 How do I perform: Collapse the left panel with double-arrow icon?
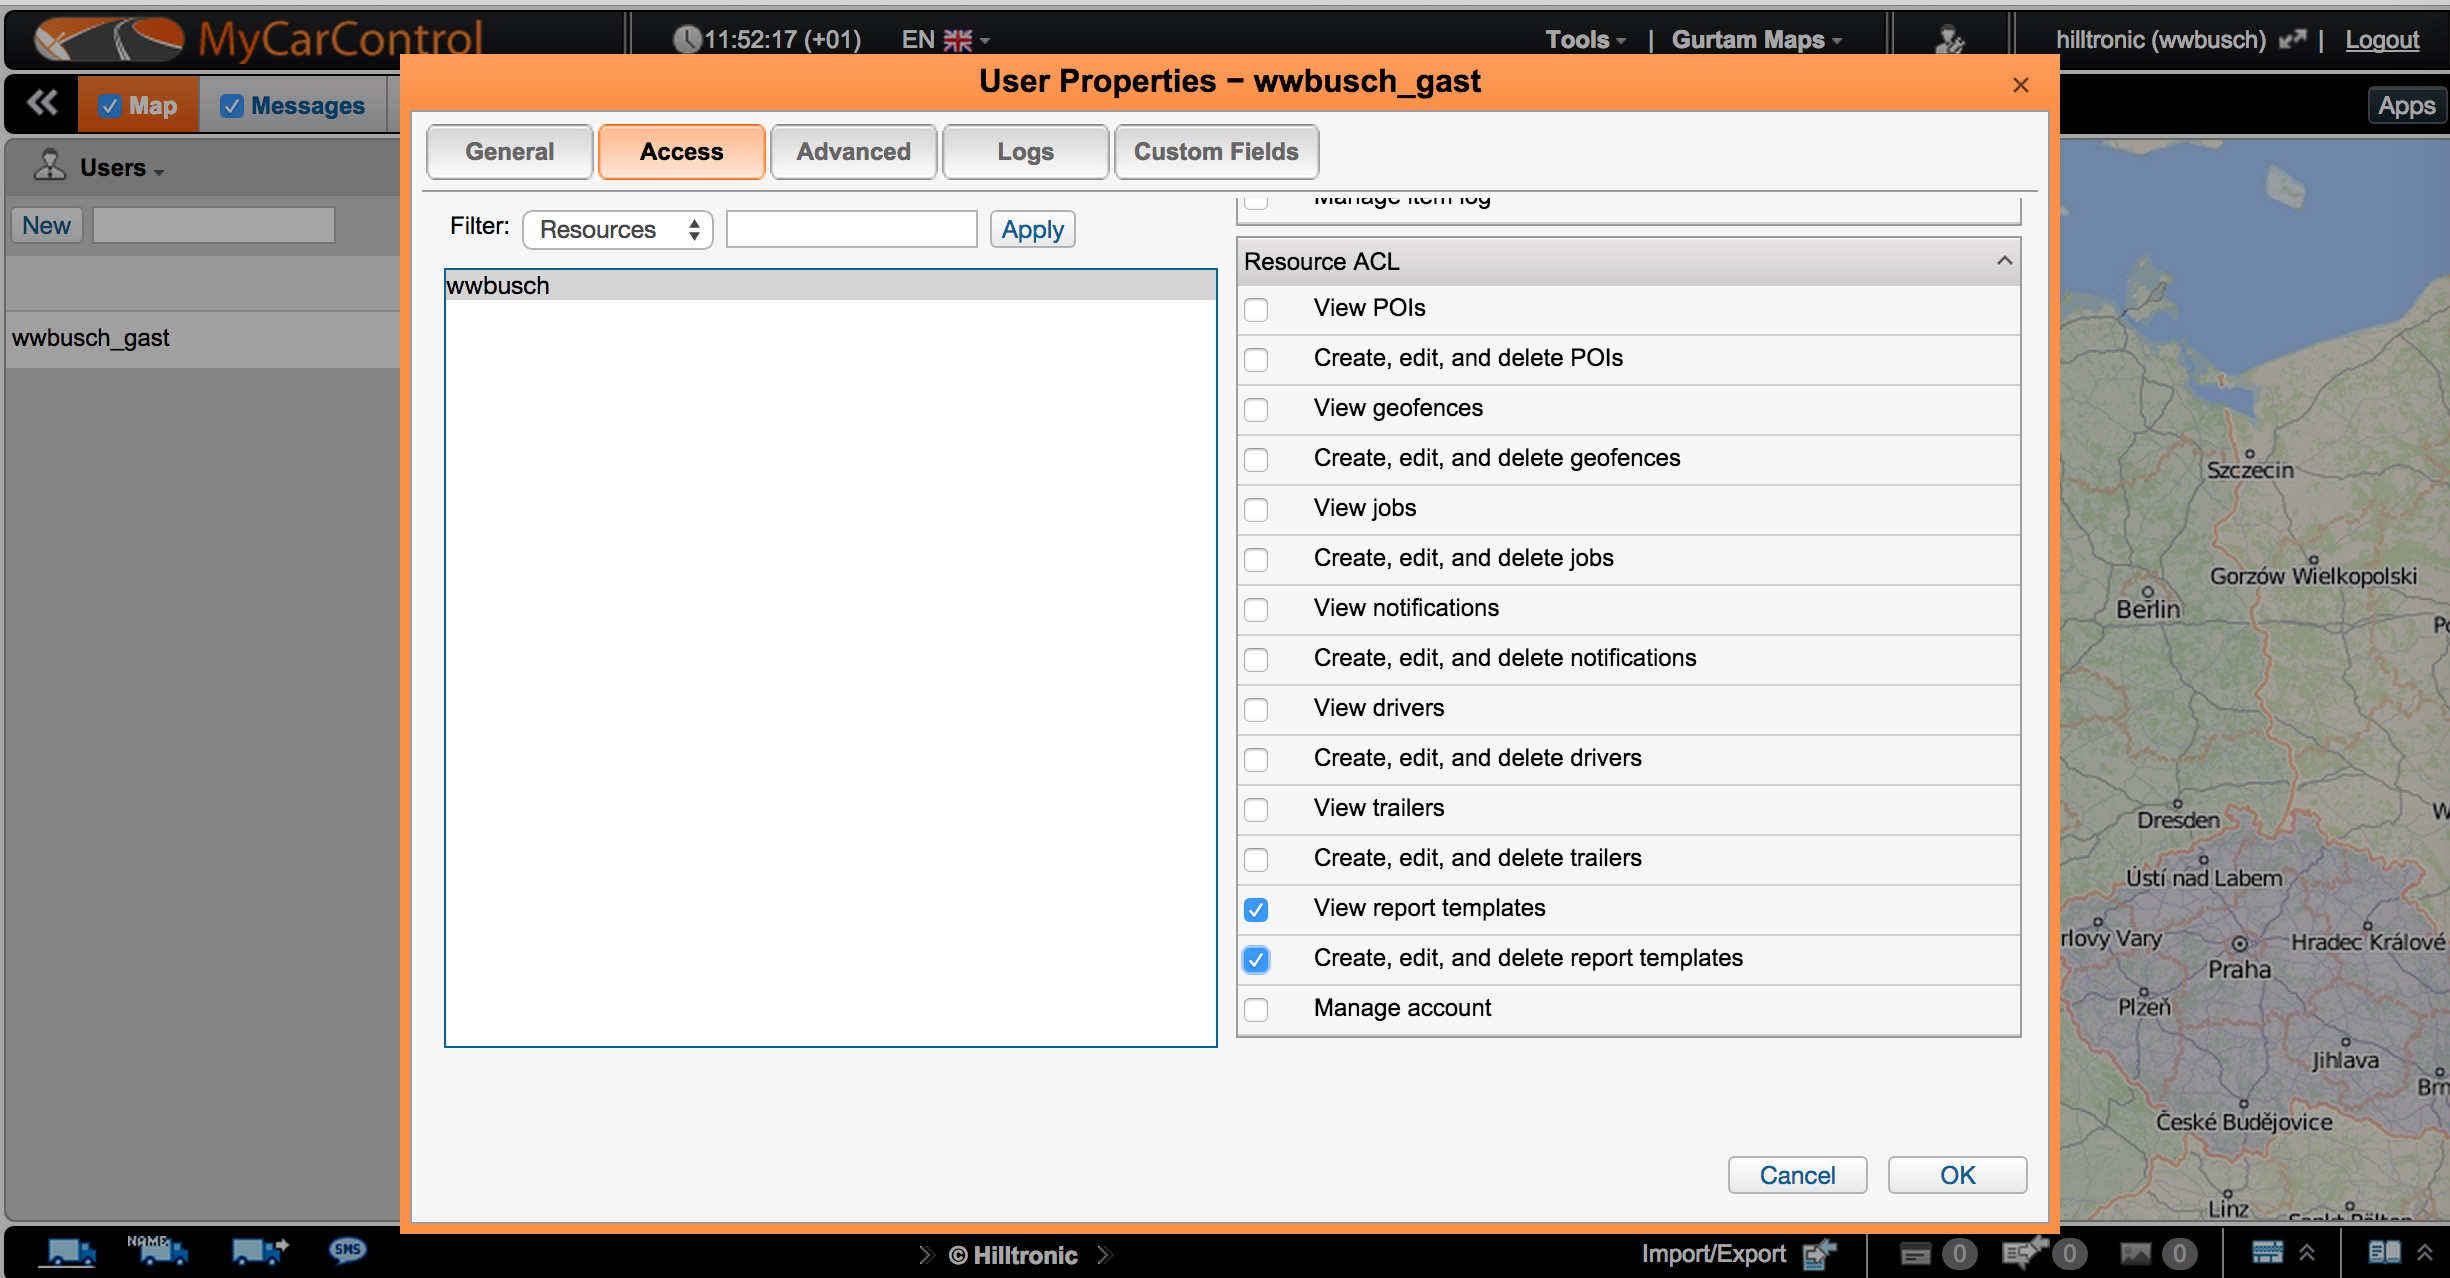click(x=42, y=103)
